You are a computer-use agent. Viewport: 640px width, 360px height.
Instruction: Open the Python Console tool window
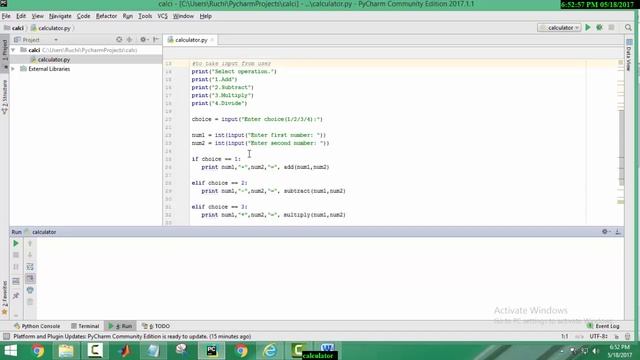(x=37, y=326)
